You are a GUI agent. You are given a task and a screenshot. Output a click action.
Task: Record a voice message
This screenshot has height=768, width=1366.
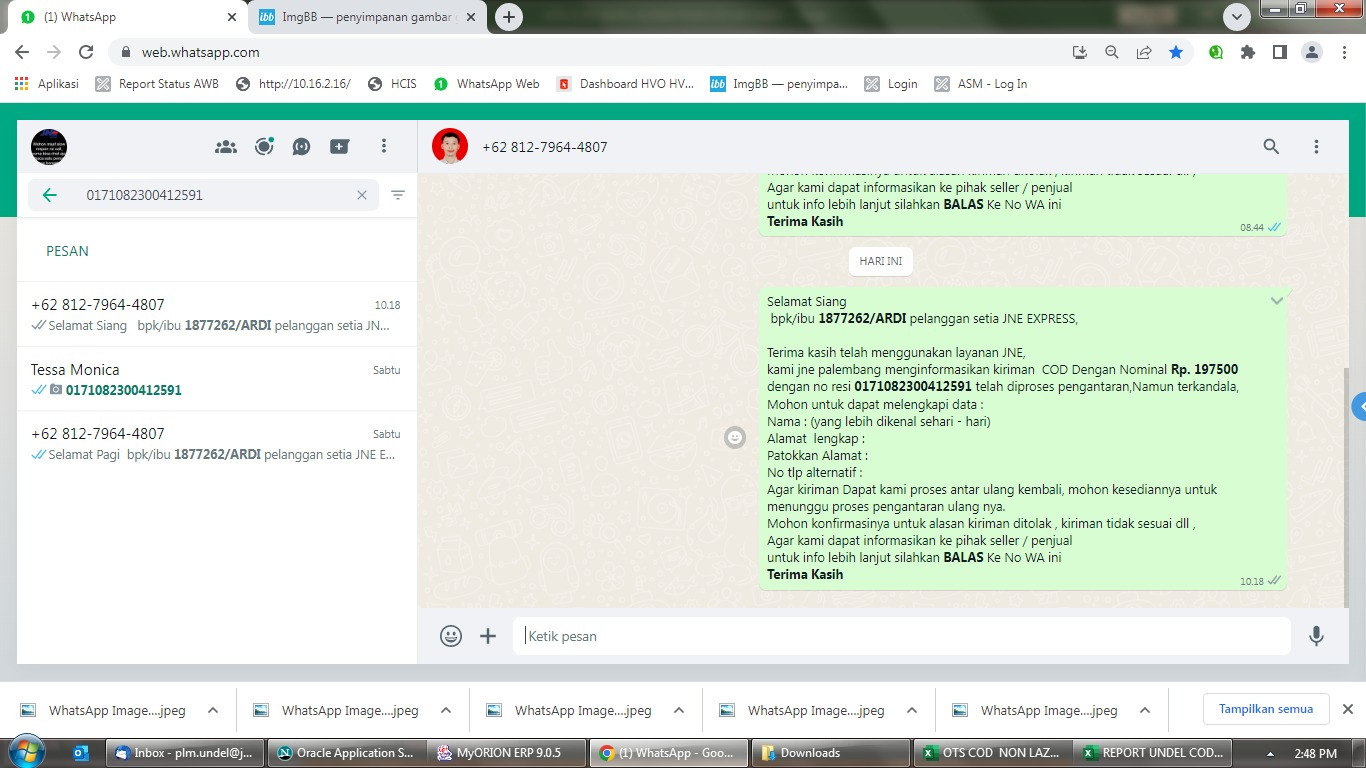click(1317, 636)
